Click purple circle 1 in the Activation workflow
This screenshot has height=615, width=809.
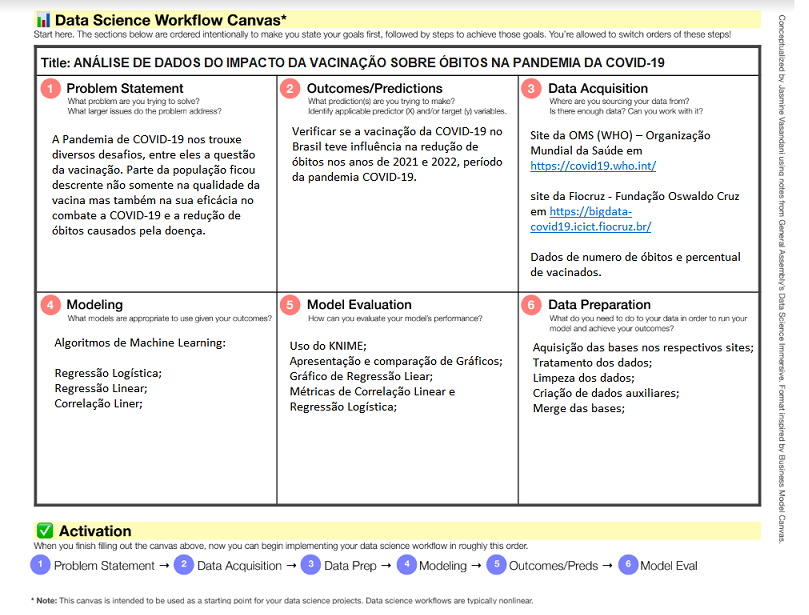point(40,565)
